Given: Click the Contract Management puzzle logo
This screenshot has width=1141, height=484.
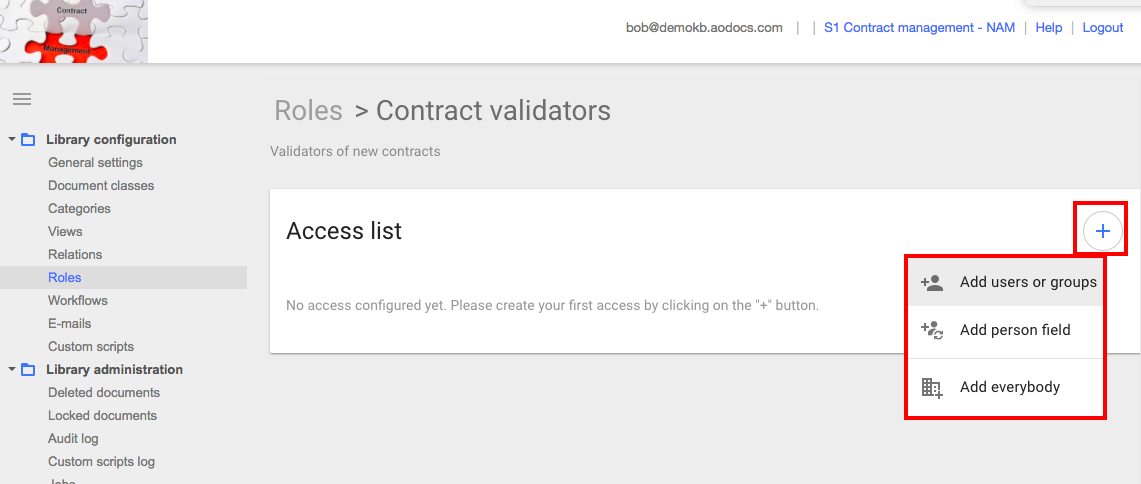Looking at the screenshot, I should point(73,31).
